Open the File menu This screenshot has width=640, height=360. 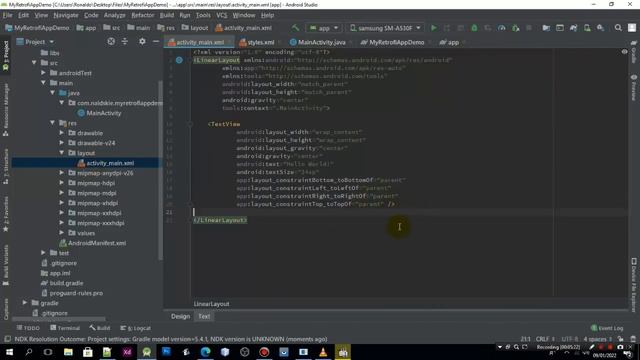point(7,15)
